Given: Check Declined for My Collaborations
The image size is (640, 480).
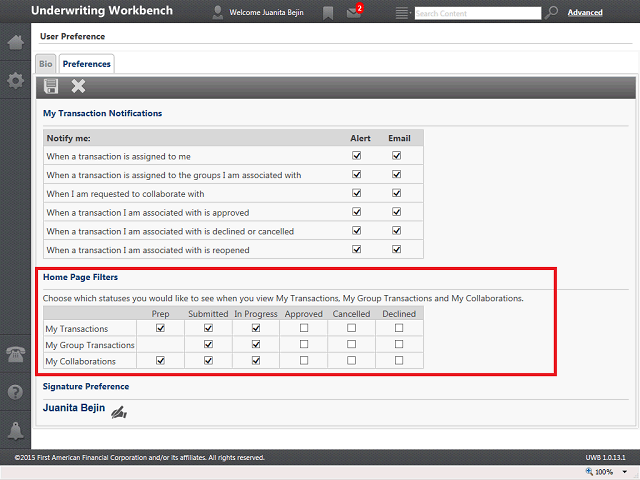Looking at the screenshot, I should click(x=399, y=360).
